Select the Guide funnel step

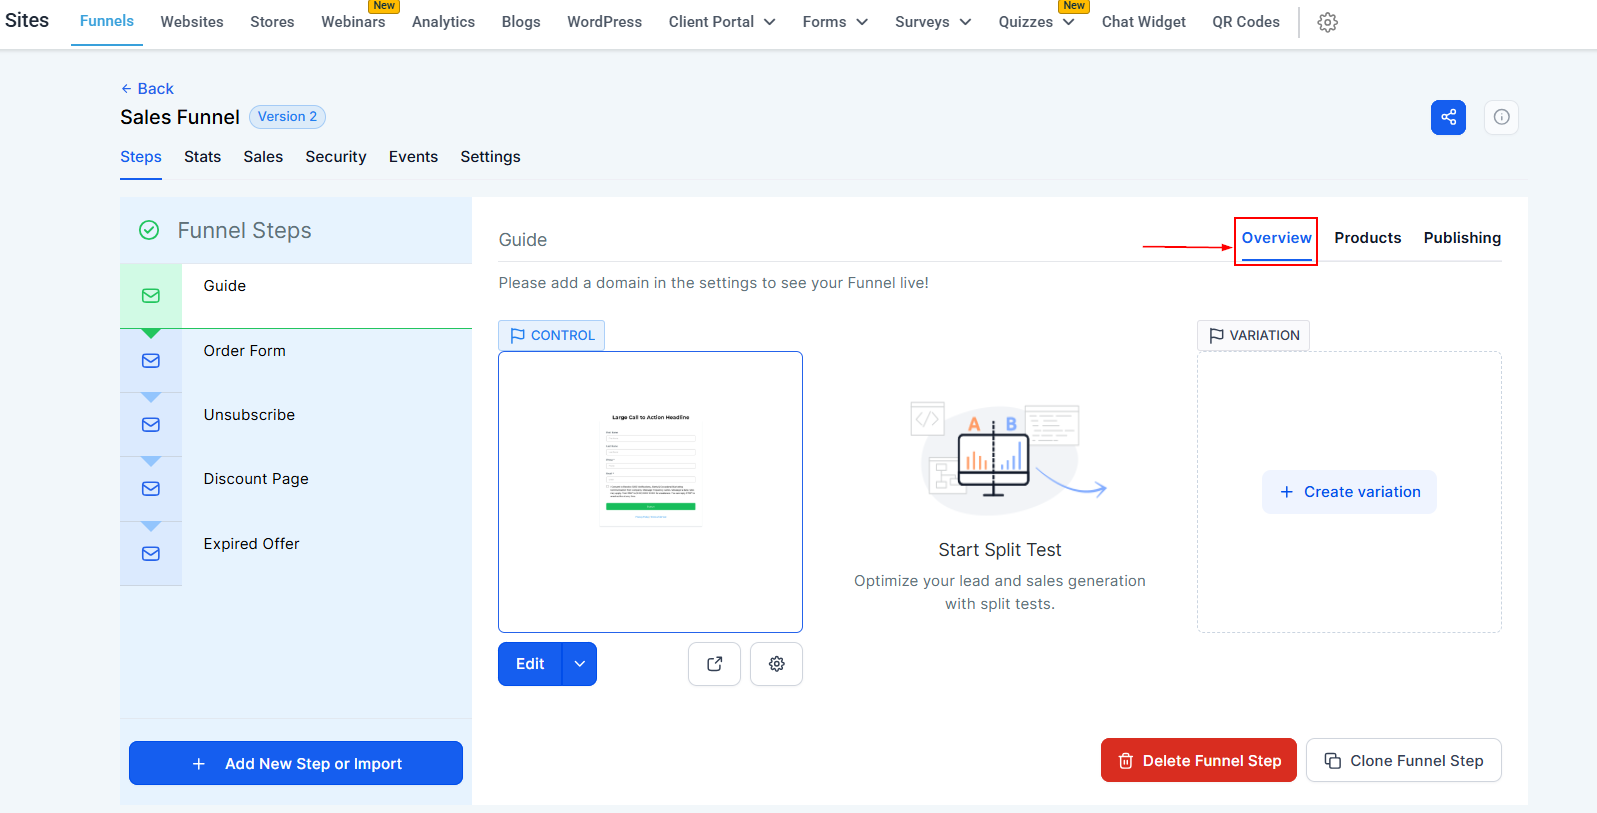(x=296, y=296)
